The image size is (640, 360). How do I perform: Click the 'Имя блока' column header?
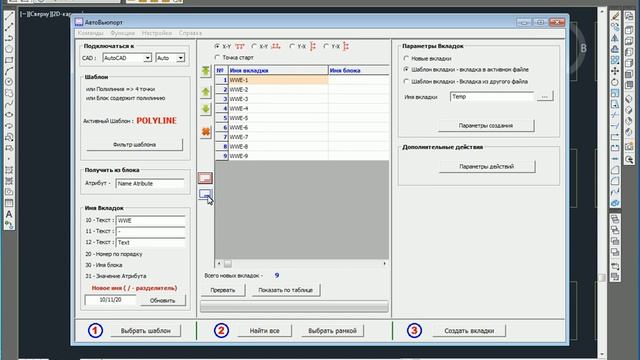click(358, 71)
